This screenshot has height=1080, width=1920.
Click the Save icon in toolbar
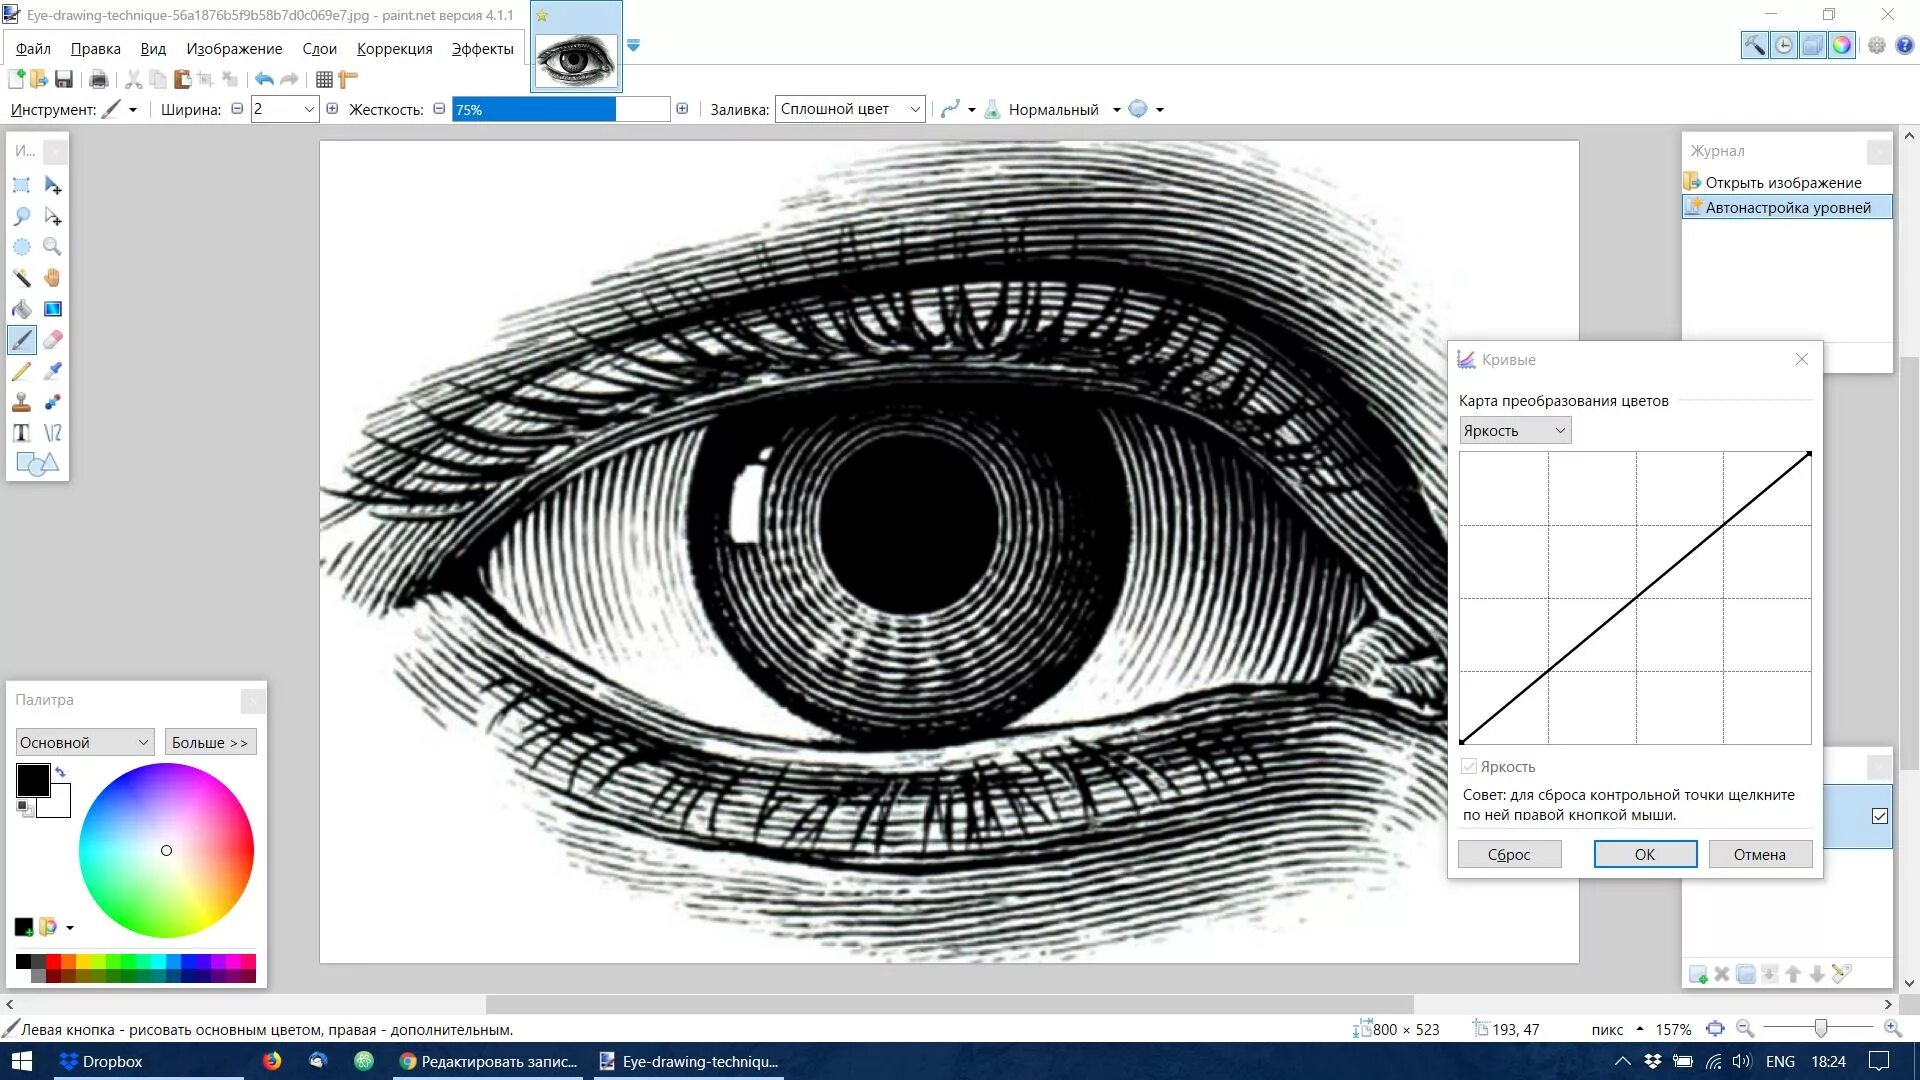64,79
